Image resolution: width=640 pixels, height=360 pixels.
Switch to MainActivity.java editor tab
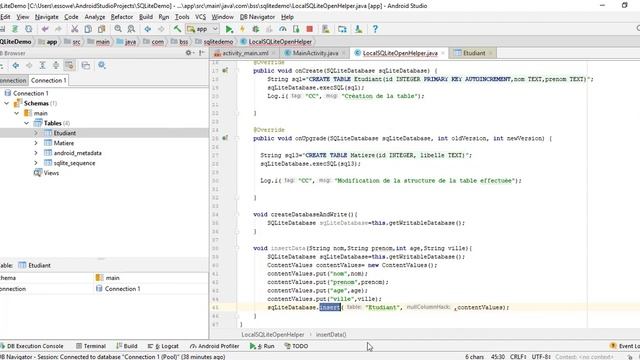(x=315, y=53)
